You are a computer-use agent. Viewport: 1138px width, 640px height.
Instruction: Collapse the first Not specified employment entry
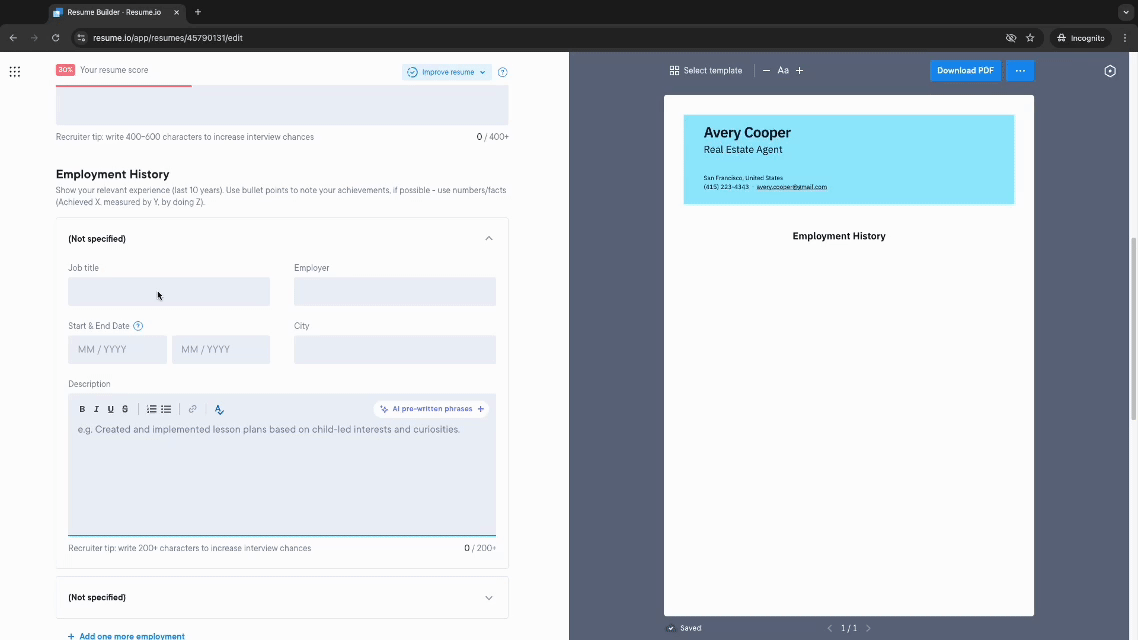point(489,238)
